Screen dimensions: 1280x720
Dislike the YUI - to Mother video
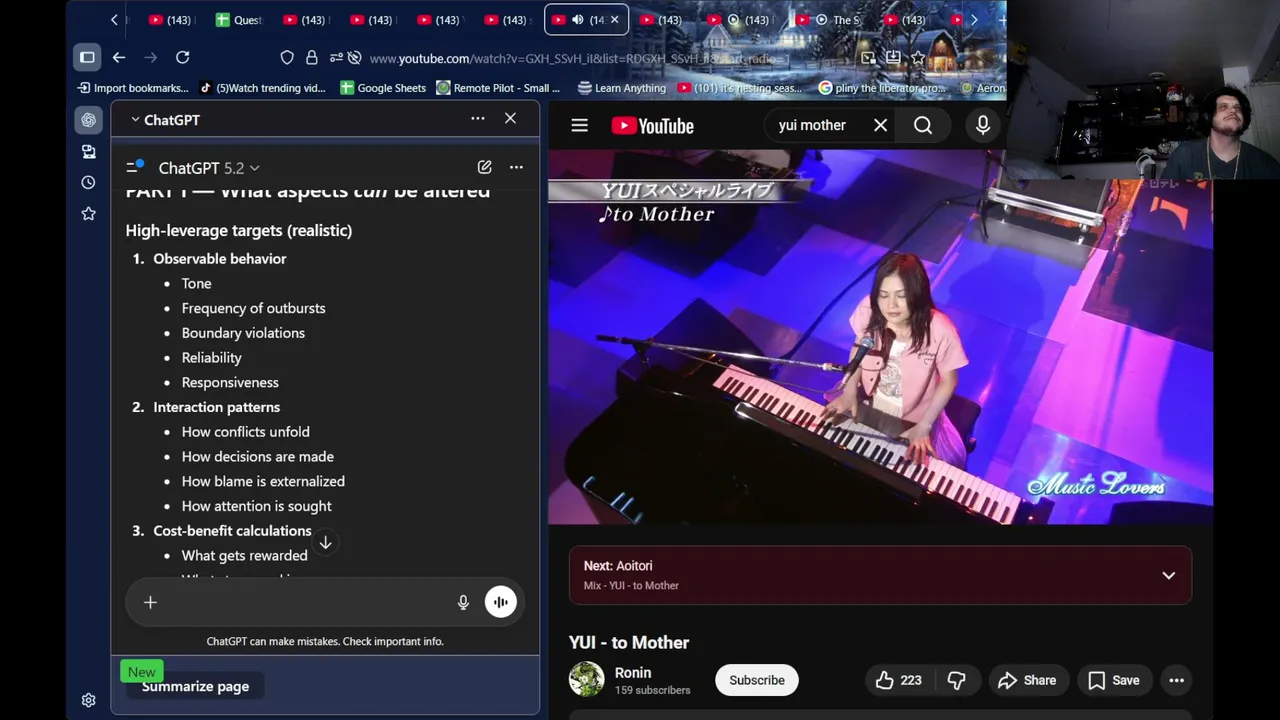click(956, 680)
